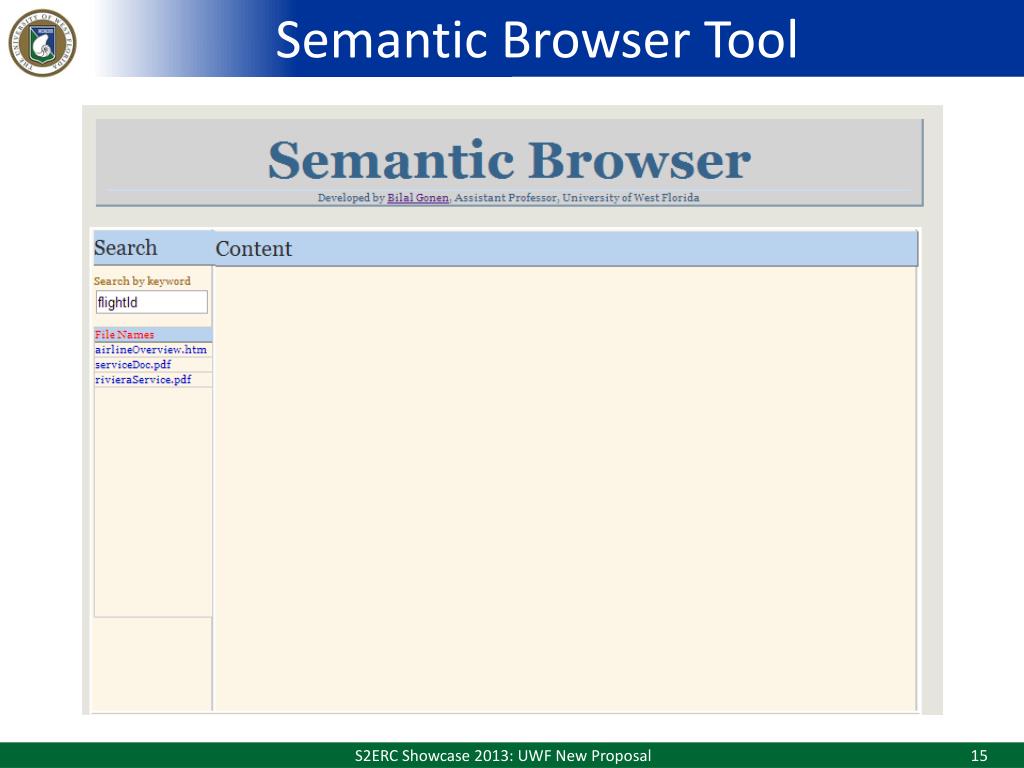Select the Search panel header
The image size is (1024, 768).
(x=126, y=248)
